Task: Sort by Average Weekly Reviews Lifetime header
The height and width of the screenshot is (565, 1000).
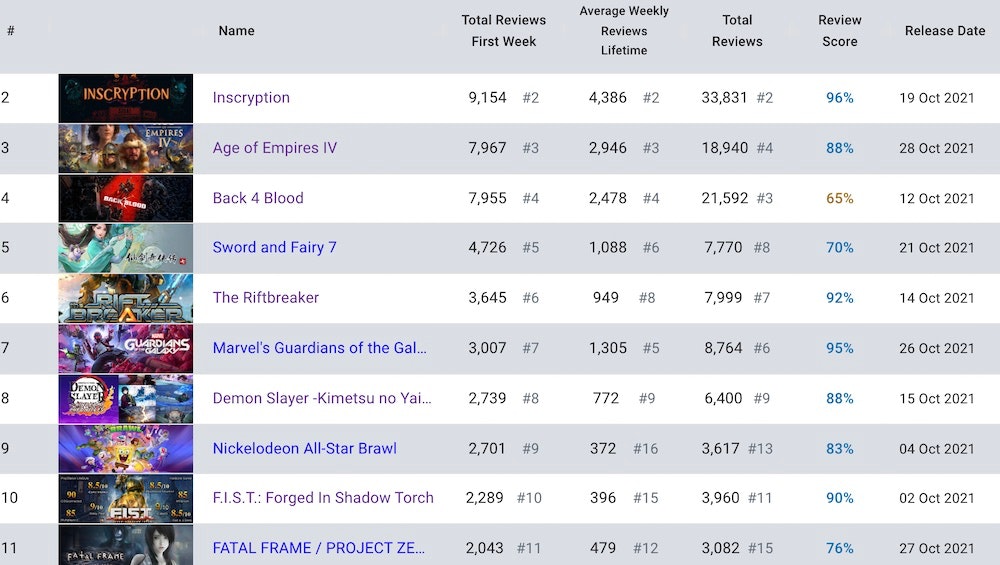Action: pos(624,31)
